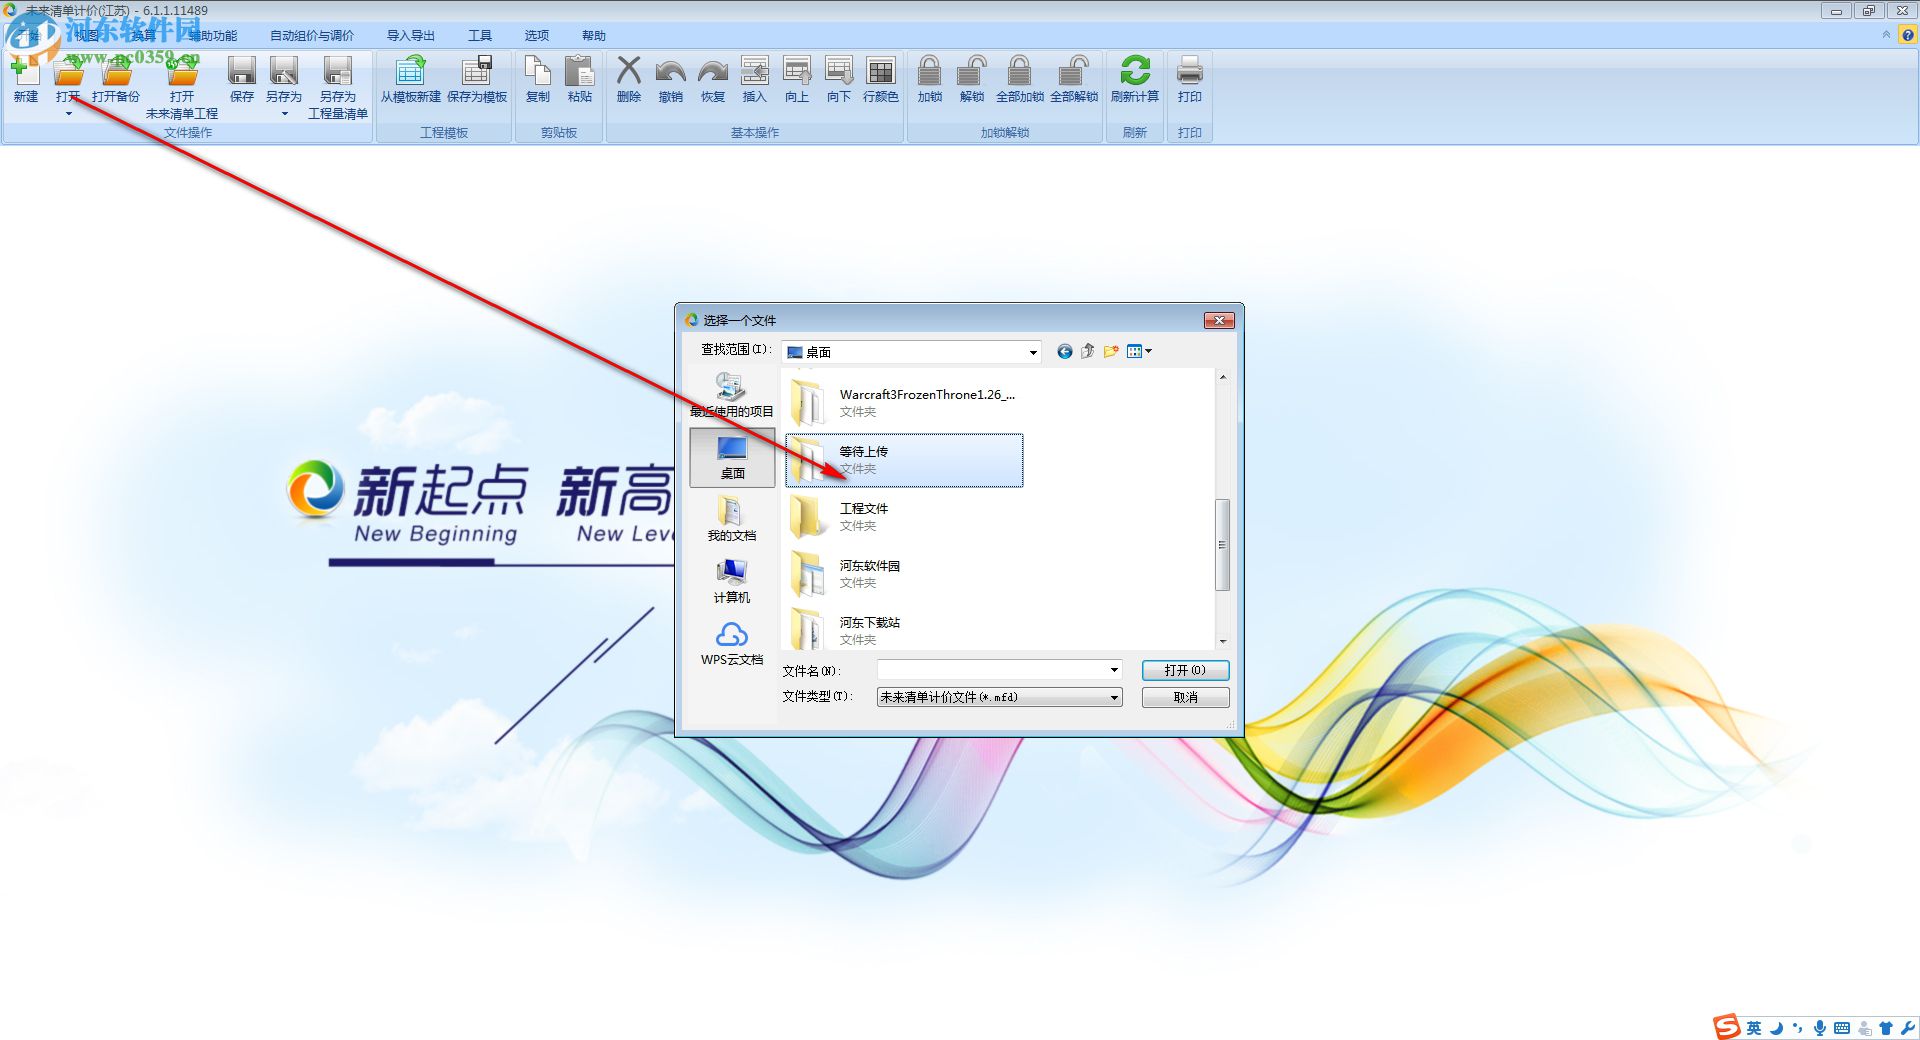Screen dimensions: 1920x1040
Task: Select the 河东软件园 folder
Action: tap(904, 574)
